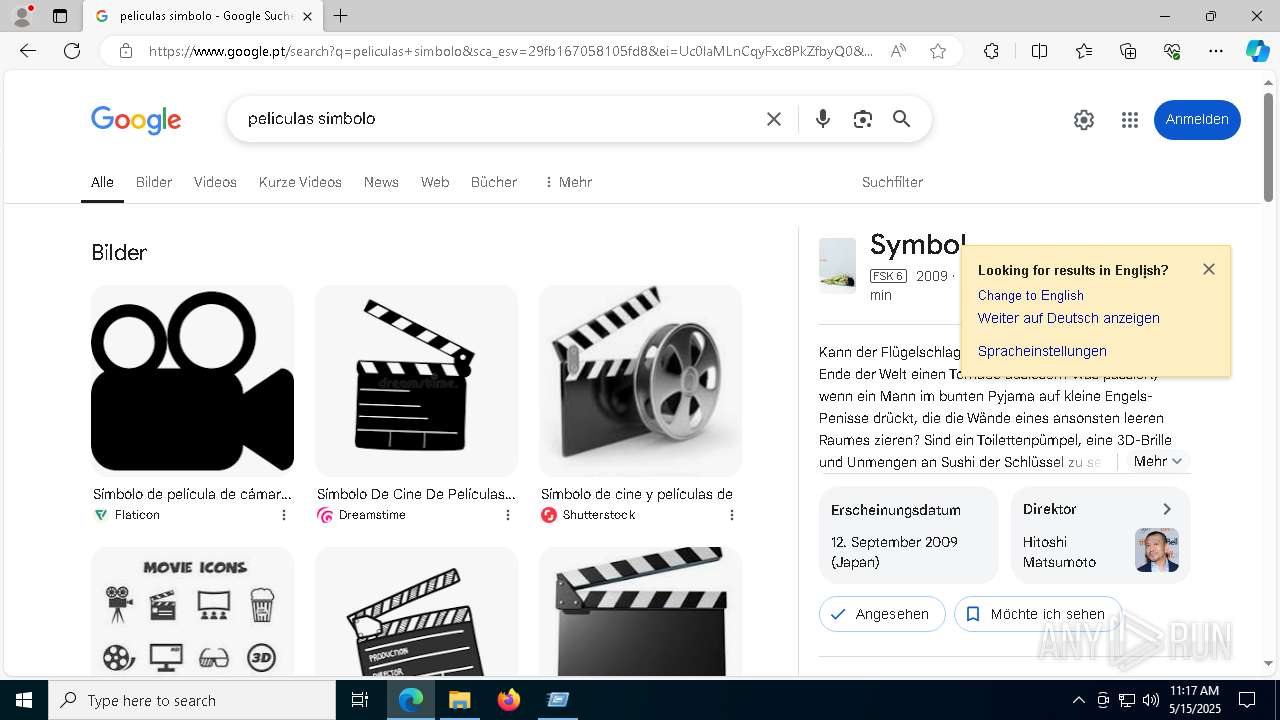Open the Symbol film poster thumbnail
The width and height of the screenshot is (1280, 720).
[x=837, y=264]
